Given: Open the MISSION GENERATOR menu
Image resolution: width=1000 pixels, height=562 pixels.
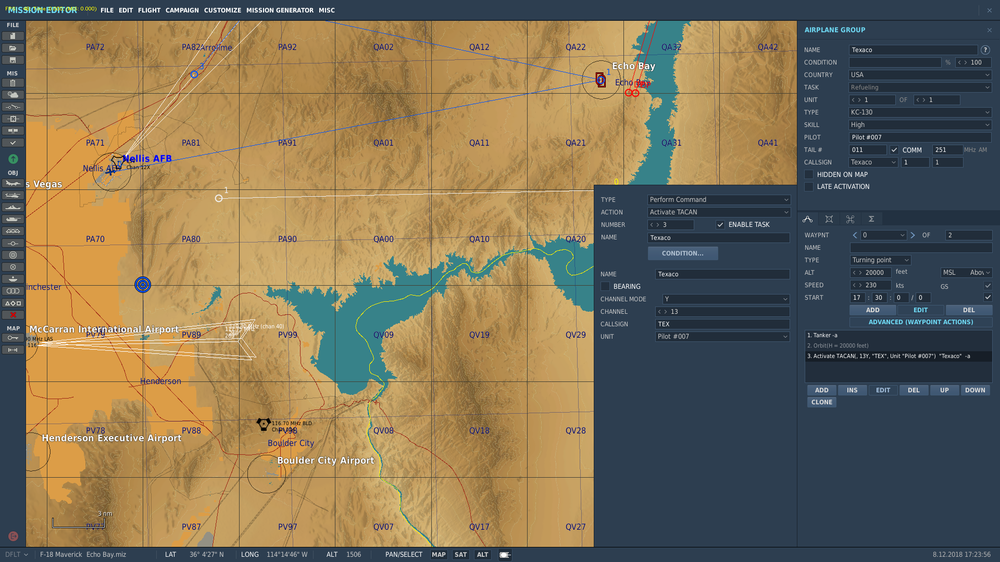Looking at the screenshot, I should (280, 10).
